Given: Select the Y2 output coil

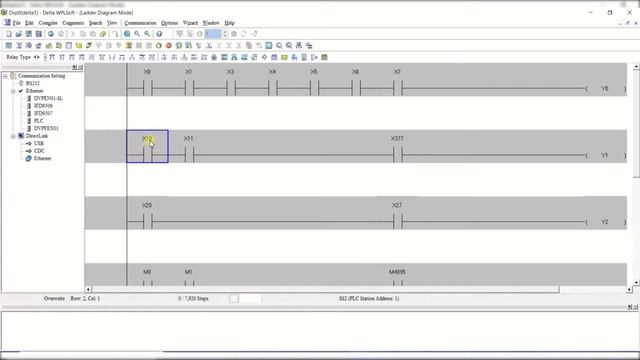Looking at the screenshot, I should pyautogui.click(x=605, y=222).
